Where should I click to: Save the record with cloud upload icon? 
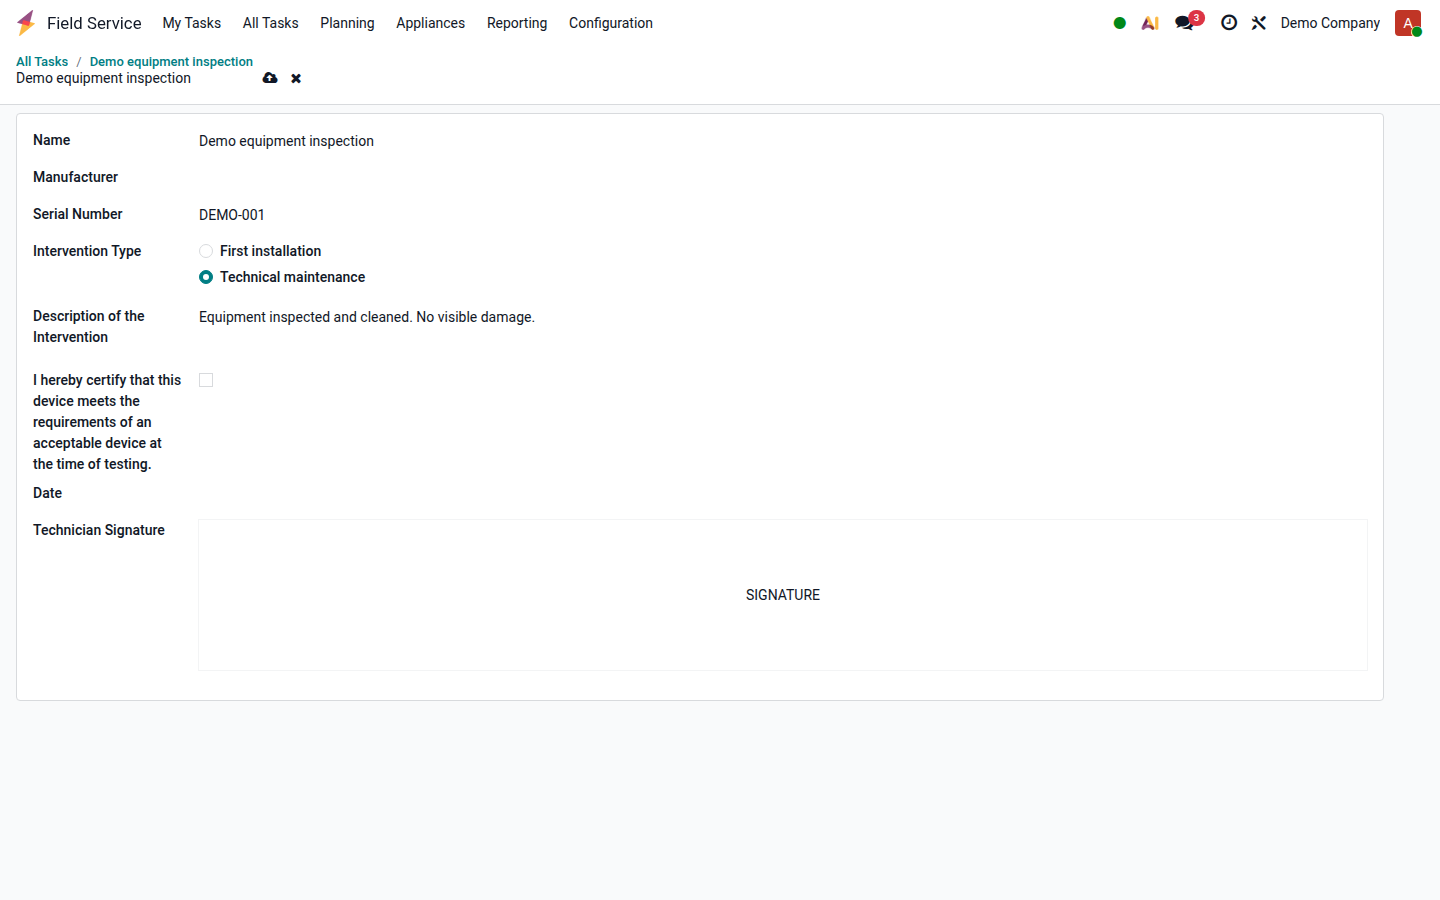[270, 78]
